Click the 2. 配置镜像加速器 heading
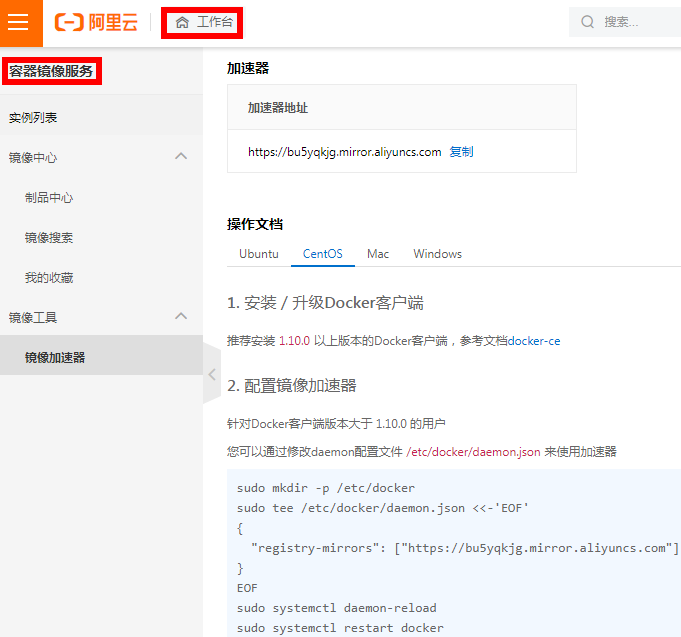The height and width of the screenshot is (637, 681). pyautogui.click(x=291, y=385)
